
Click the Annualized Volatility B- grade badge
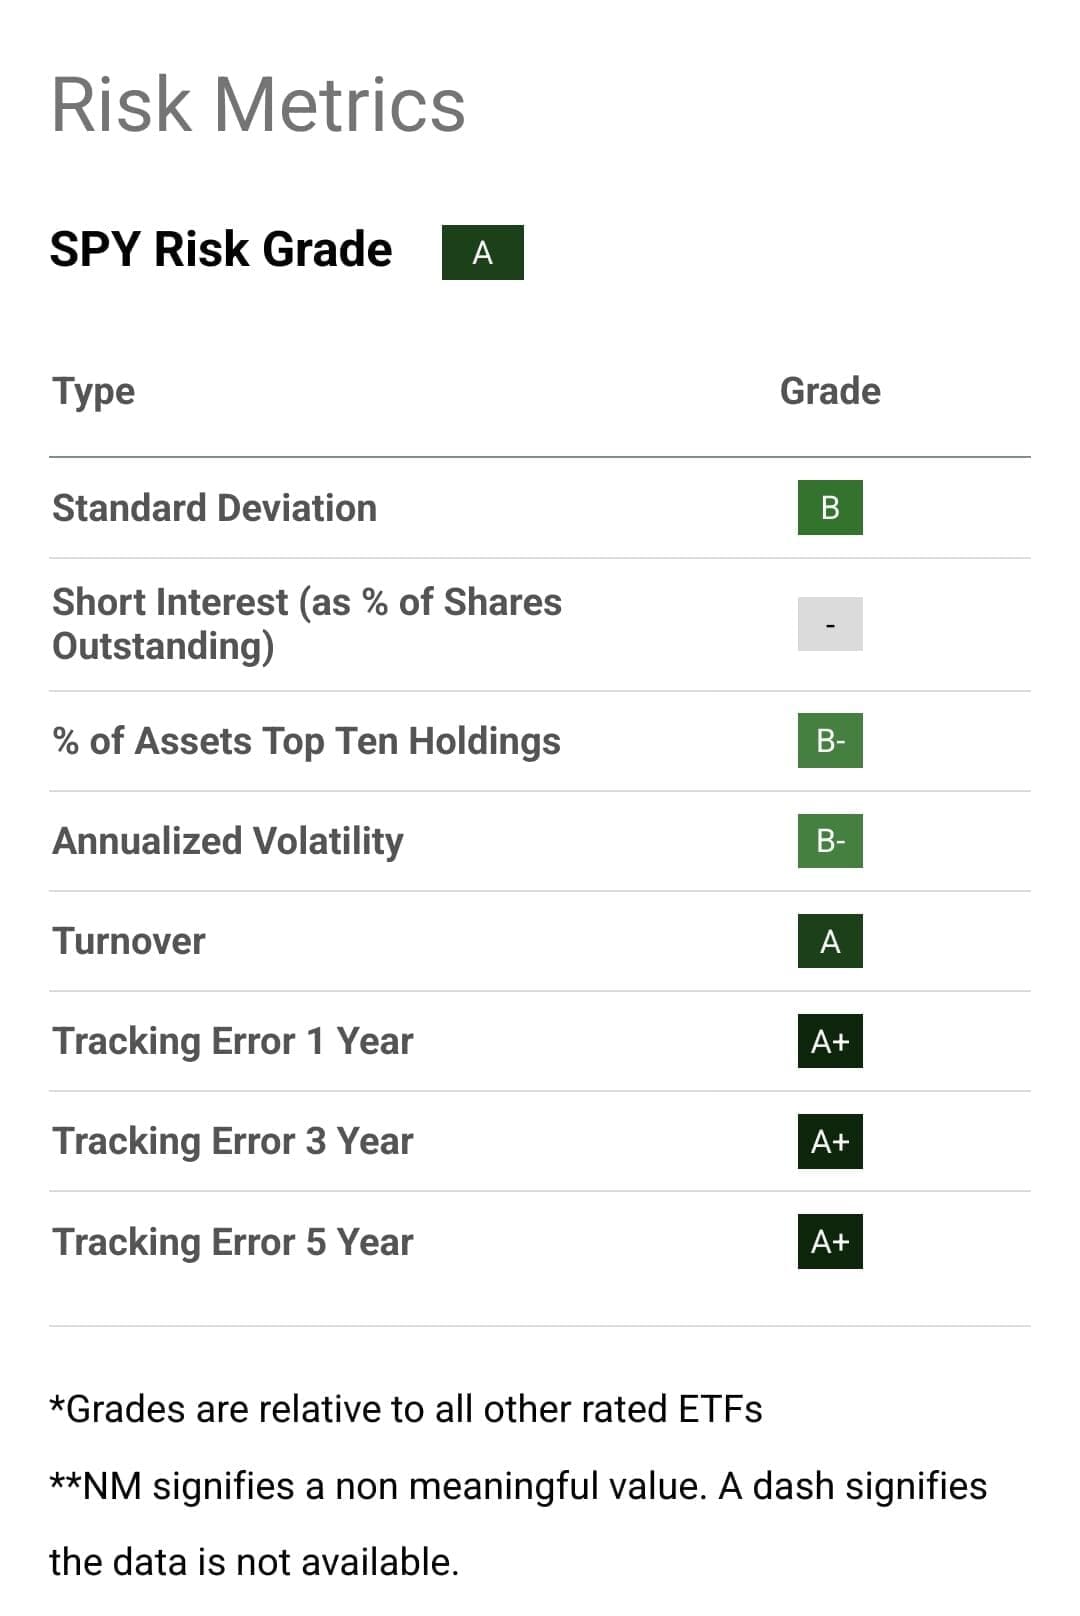pos(830,841)
